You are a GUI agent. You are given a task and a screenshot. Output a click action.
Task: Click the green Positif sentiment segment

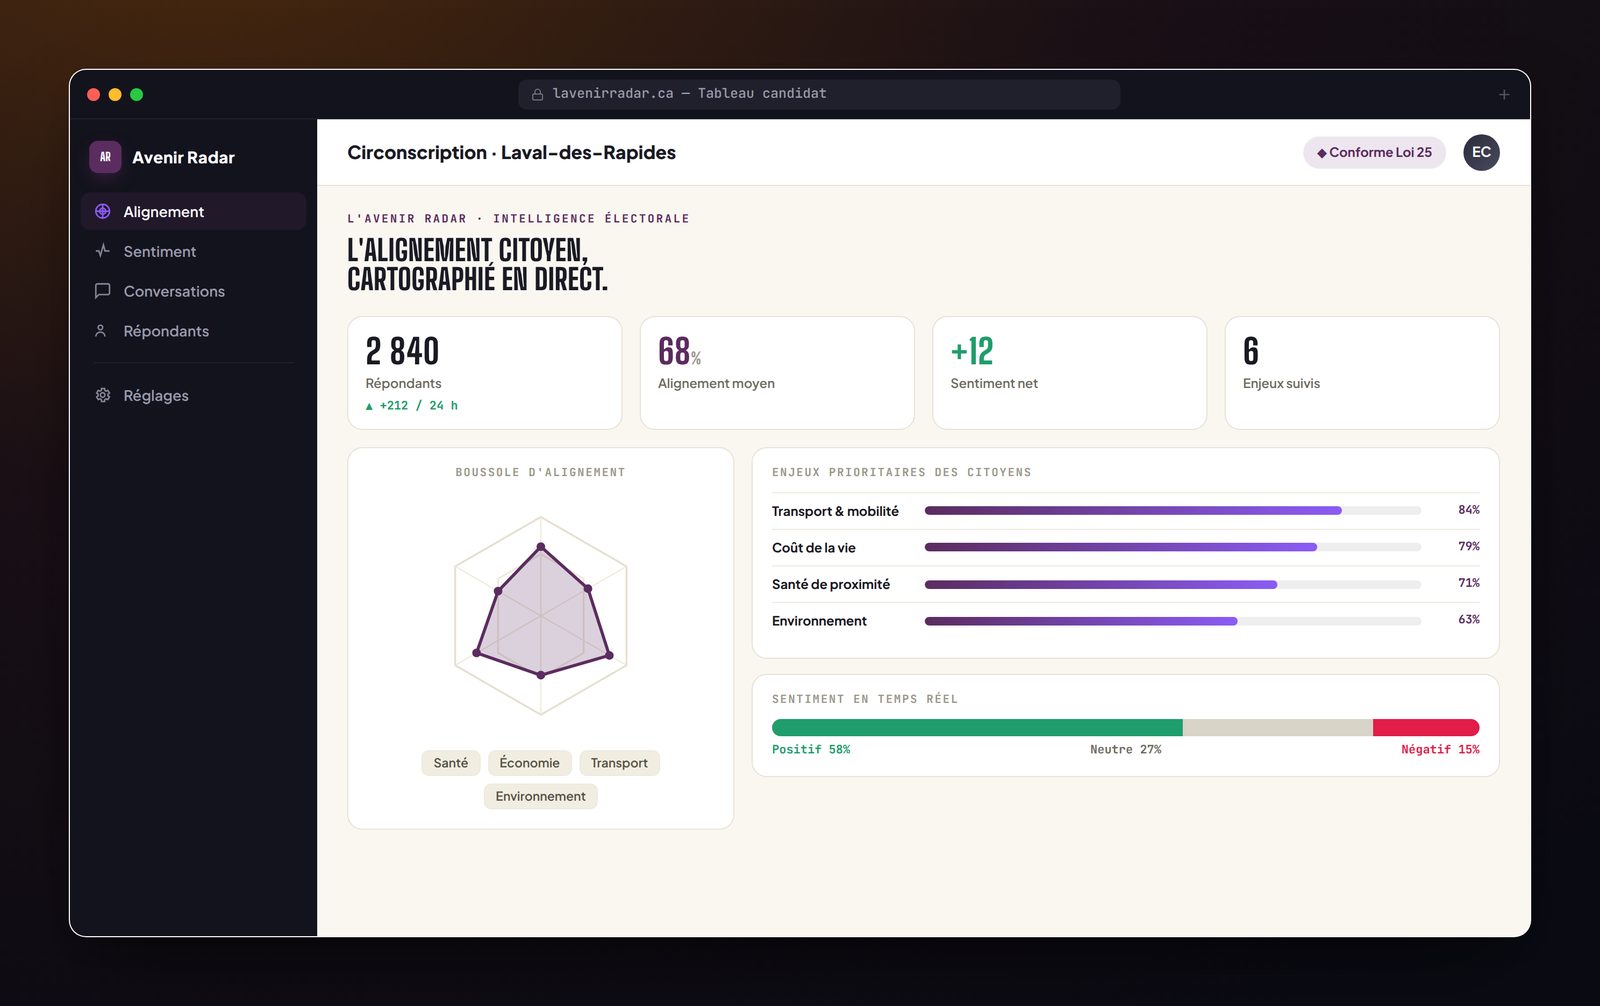click(977, 728)
